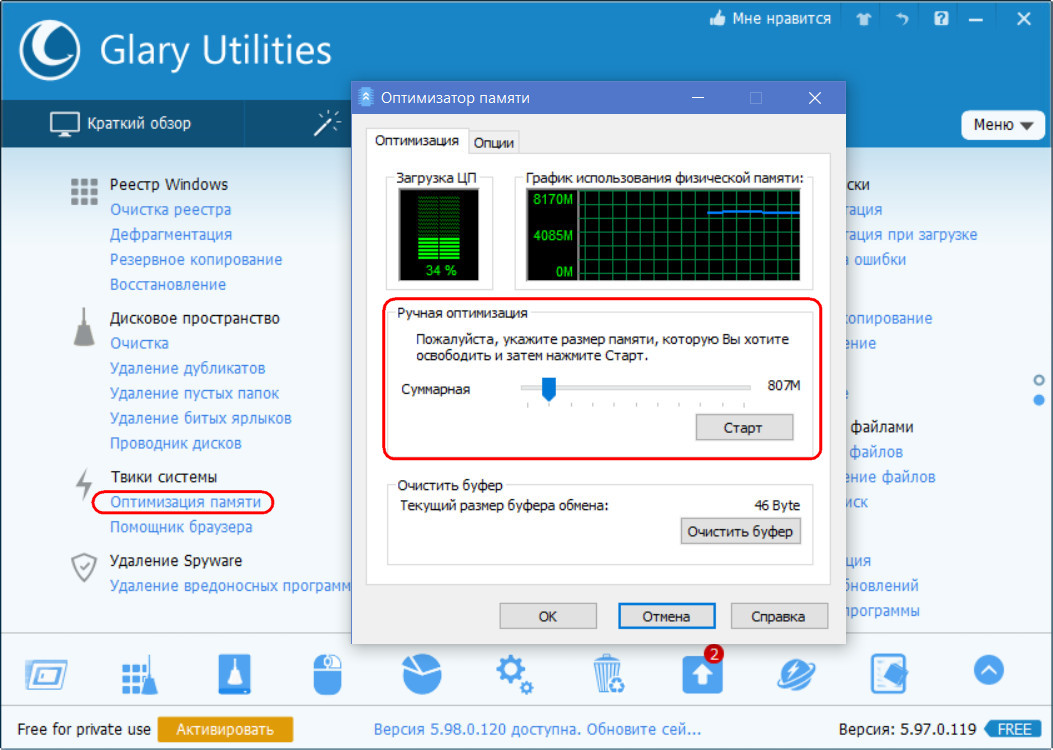Open the Восстановление link
This screenshot has width=1053, height=750.
[168, 284]
